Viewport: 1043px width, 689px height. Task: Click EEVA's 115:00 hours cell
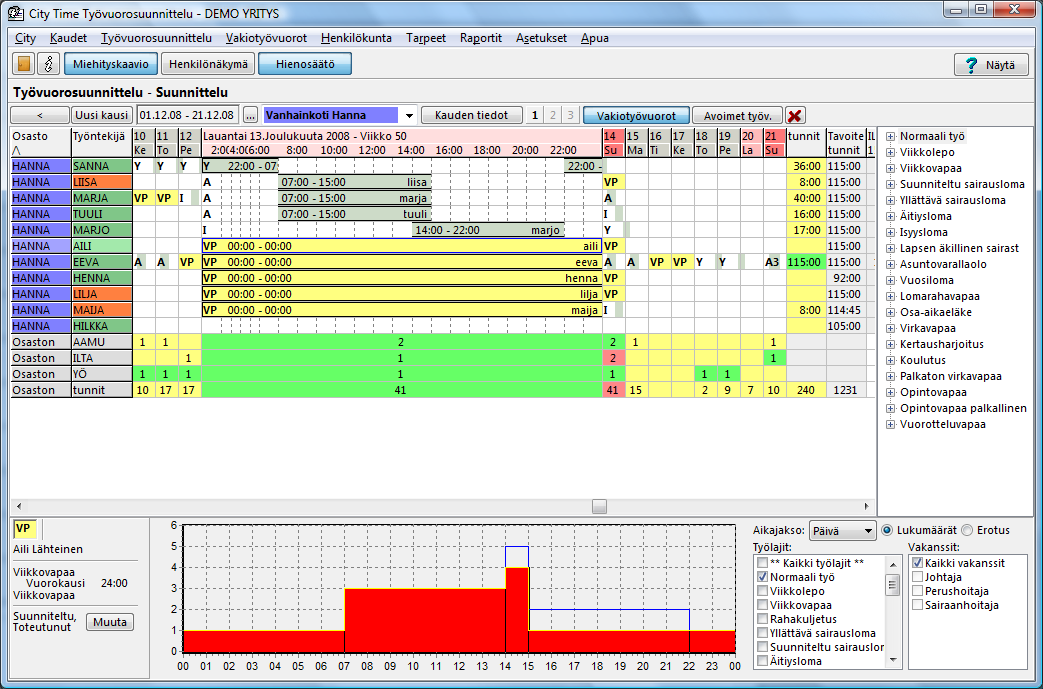[x=806, y=262]
